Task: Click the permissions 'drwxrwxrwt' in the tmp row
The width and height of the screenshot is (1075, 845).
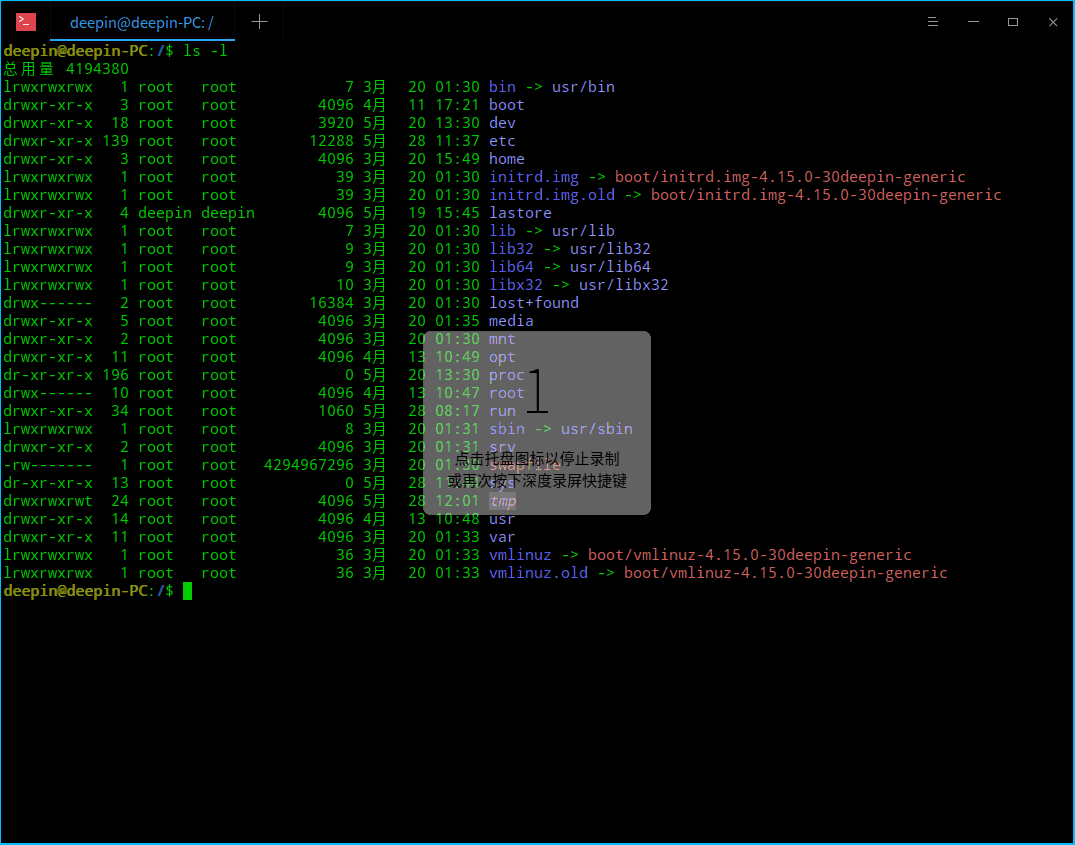Action: 48,501
